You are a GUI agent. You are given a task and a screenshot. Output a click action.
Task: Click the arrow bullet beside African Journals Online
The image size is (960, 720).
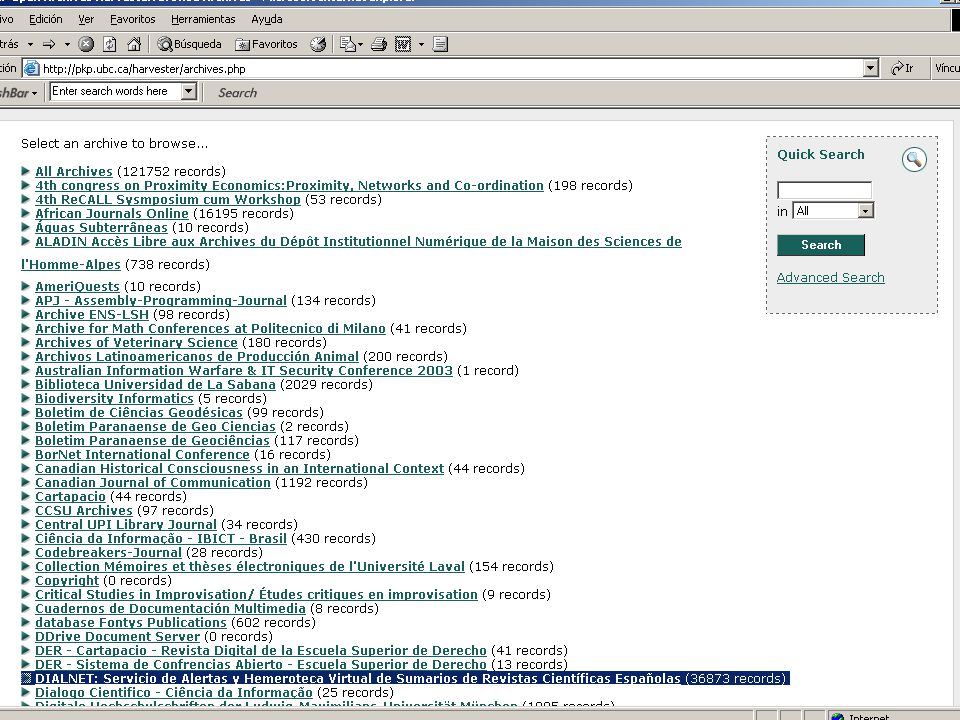[26, 213]
